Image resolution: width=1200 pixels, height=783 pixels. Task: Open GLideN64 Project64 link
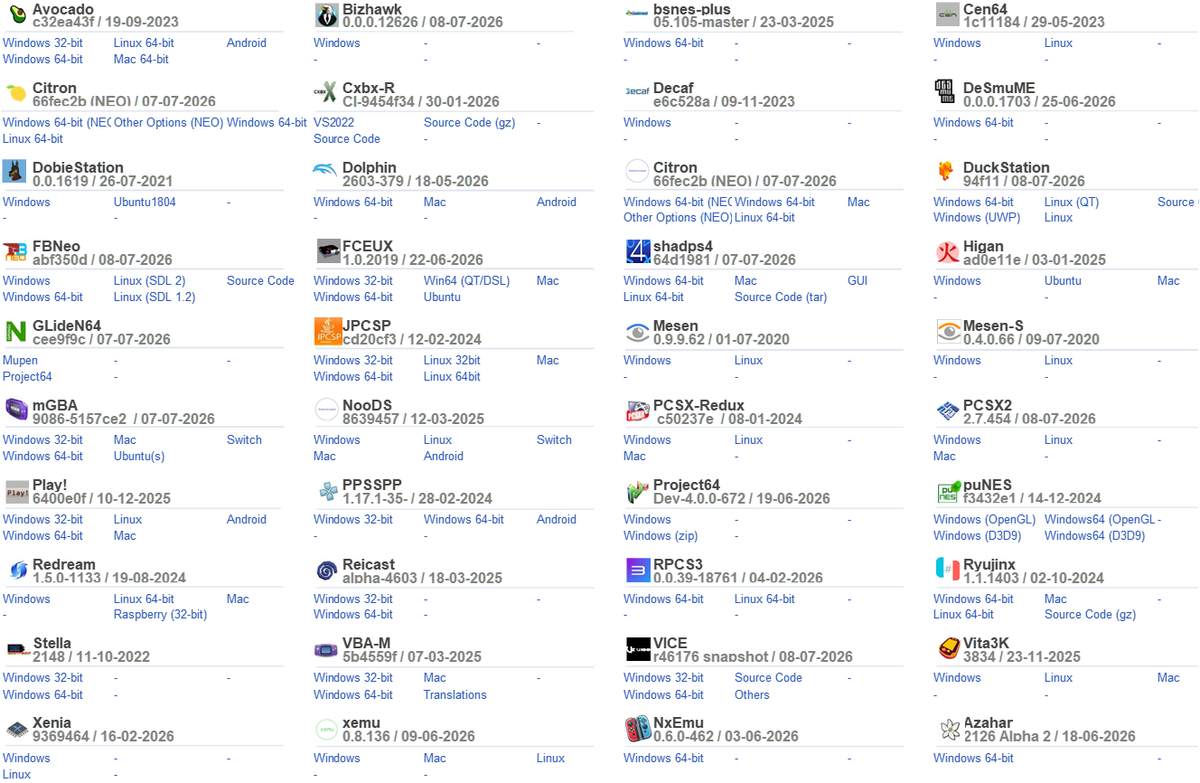tap(27, 377)
